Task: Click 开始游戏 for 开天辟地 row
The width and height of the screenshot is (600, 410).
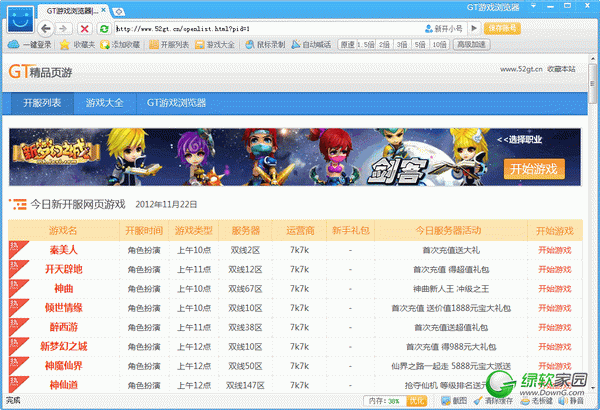Action: tap(554, 269)
